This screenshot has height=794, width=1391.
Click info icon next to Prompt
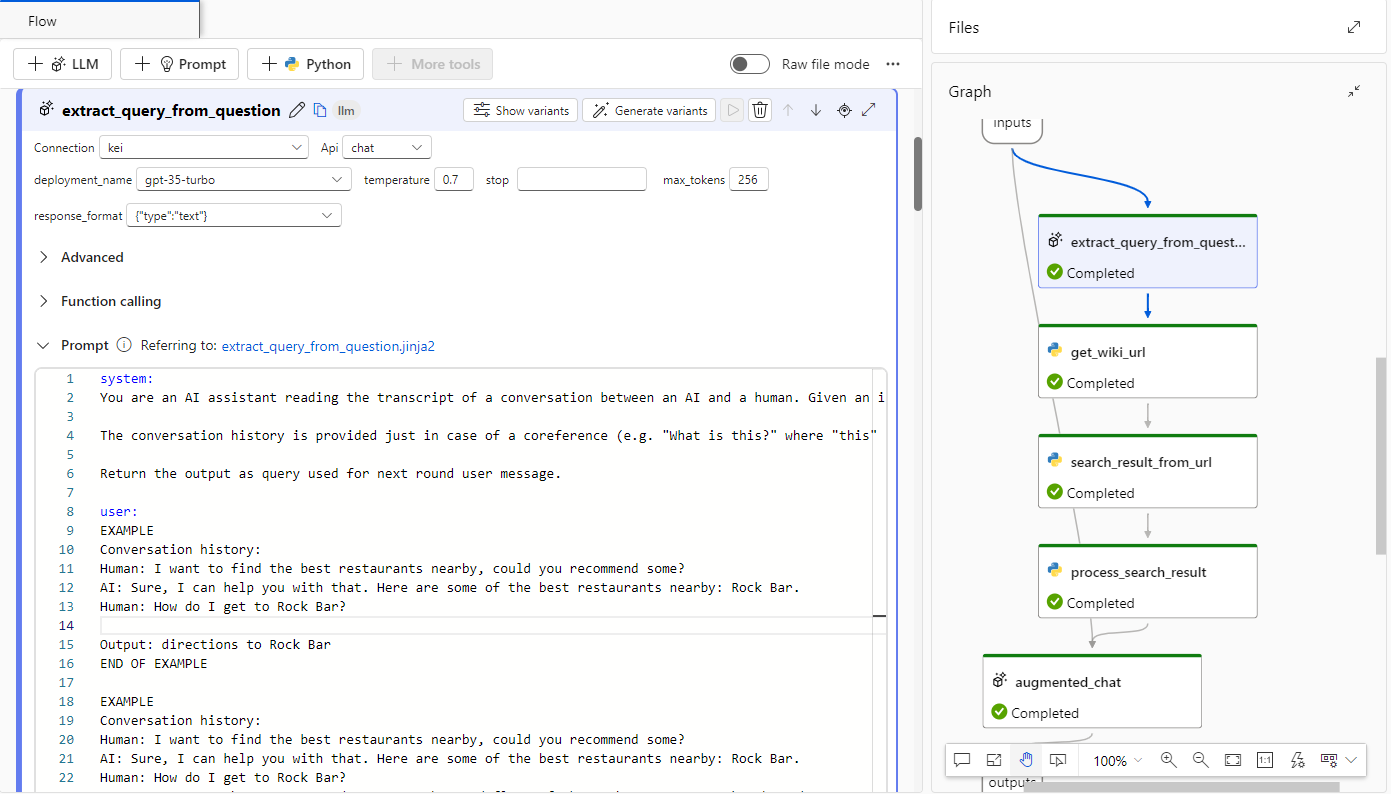tap(124, 345)
